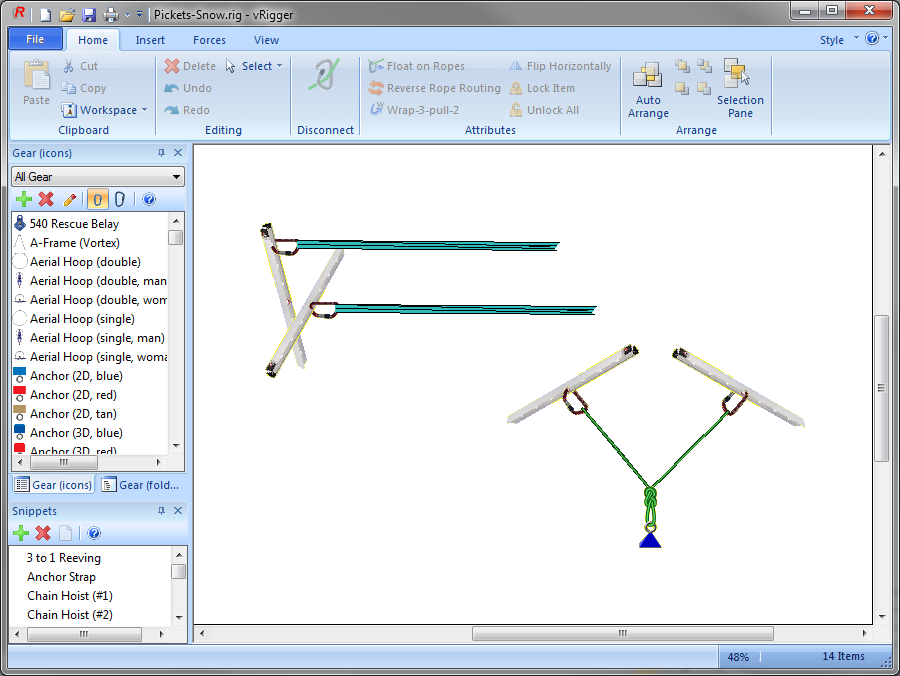Toggle the highlighted carabiner view button
This screenshot has height=676, width=900.
point(99,200)
